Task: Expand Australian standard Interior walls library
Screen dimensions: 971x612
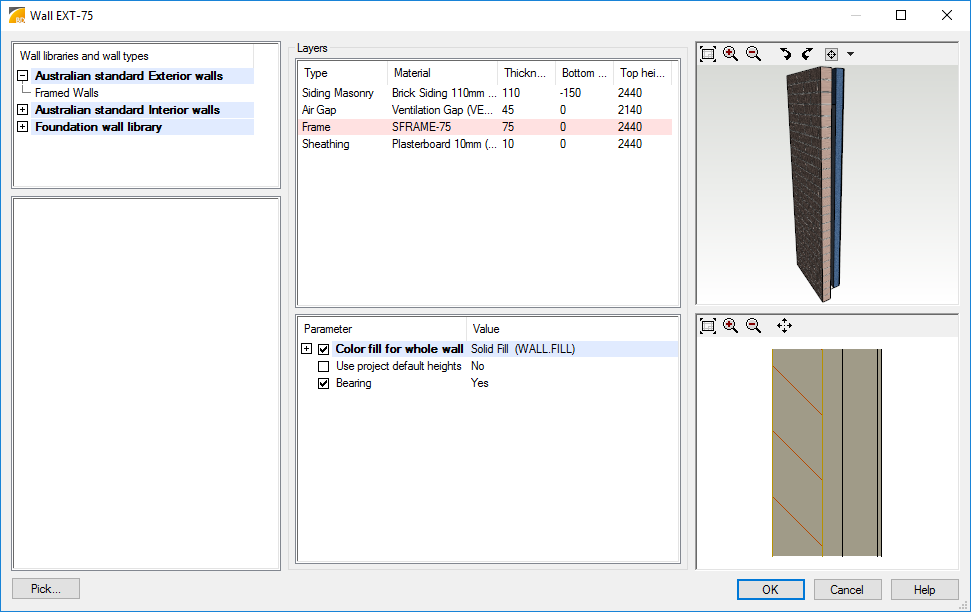Action: click(x=22, y=110)
